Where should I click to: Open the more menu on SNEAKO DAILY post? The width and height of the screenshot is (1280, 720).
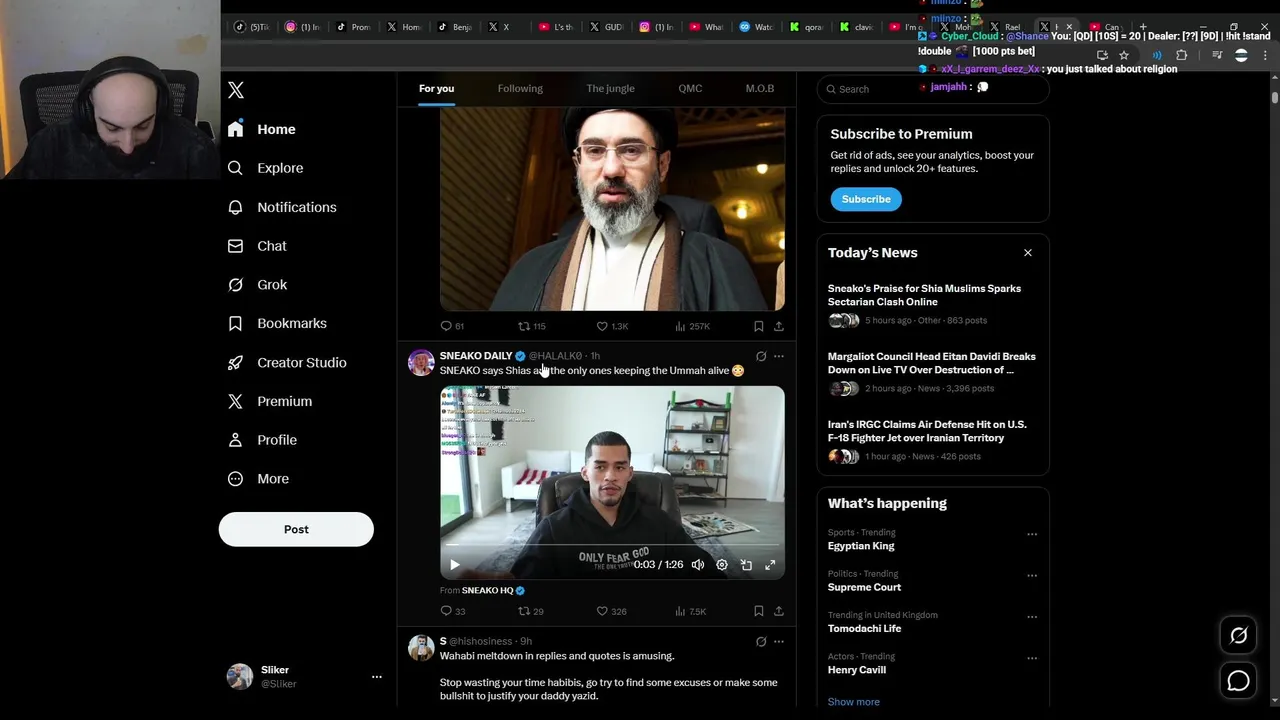[779, 356]
